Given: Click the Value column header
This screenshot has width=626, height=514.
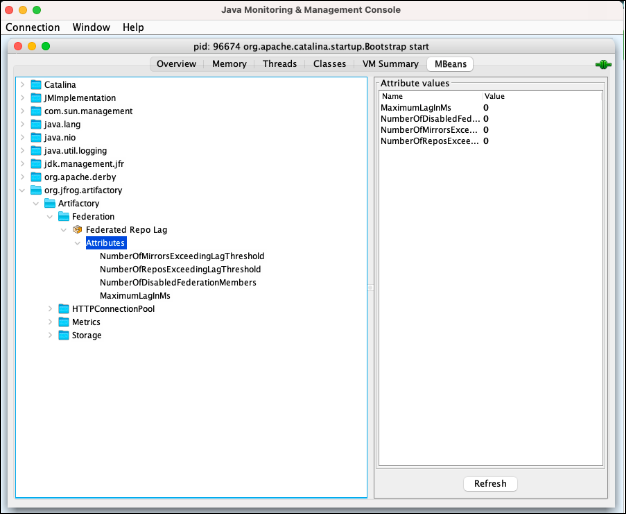Looking at the screenshot, I should coord(542,96).
